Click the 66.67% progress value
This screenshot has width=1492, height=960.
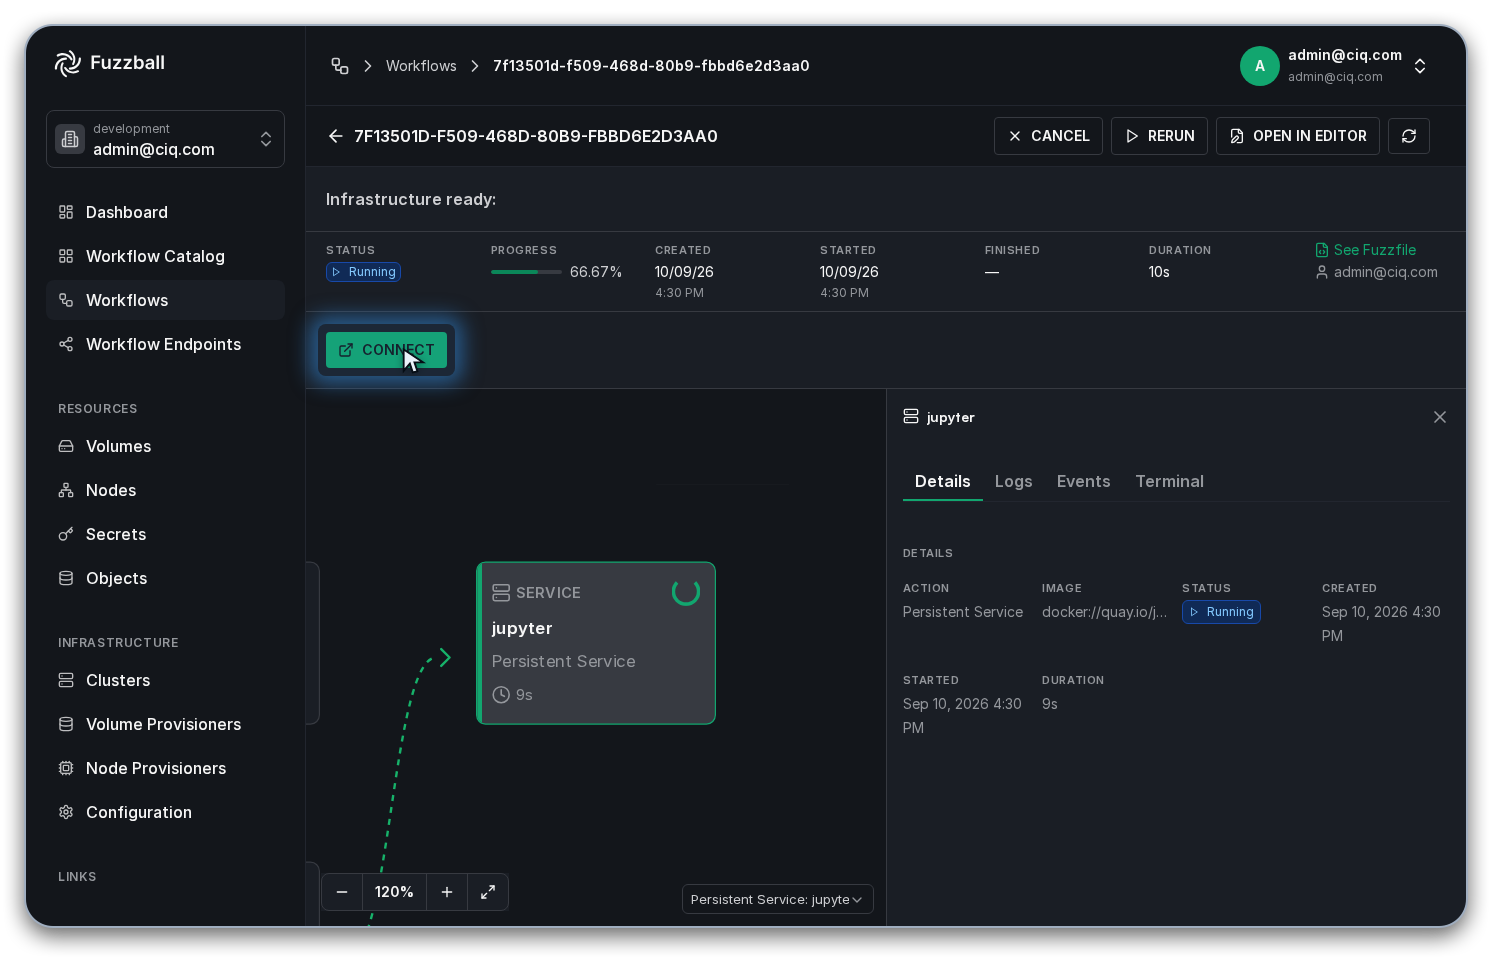(x=596, y=272)
